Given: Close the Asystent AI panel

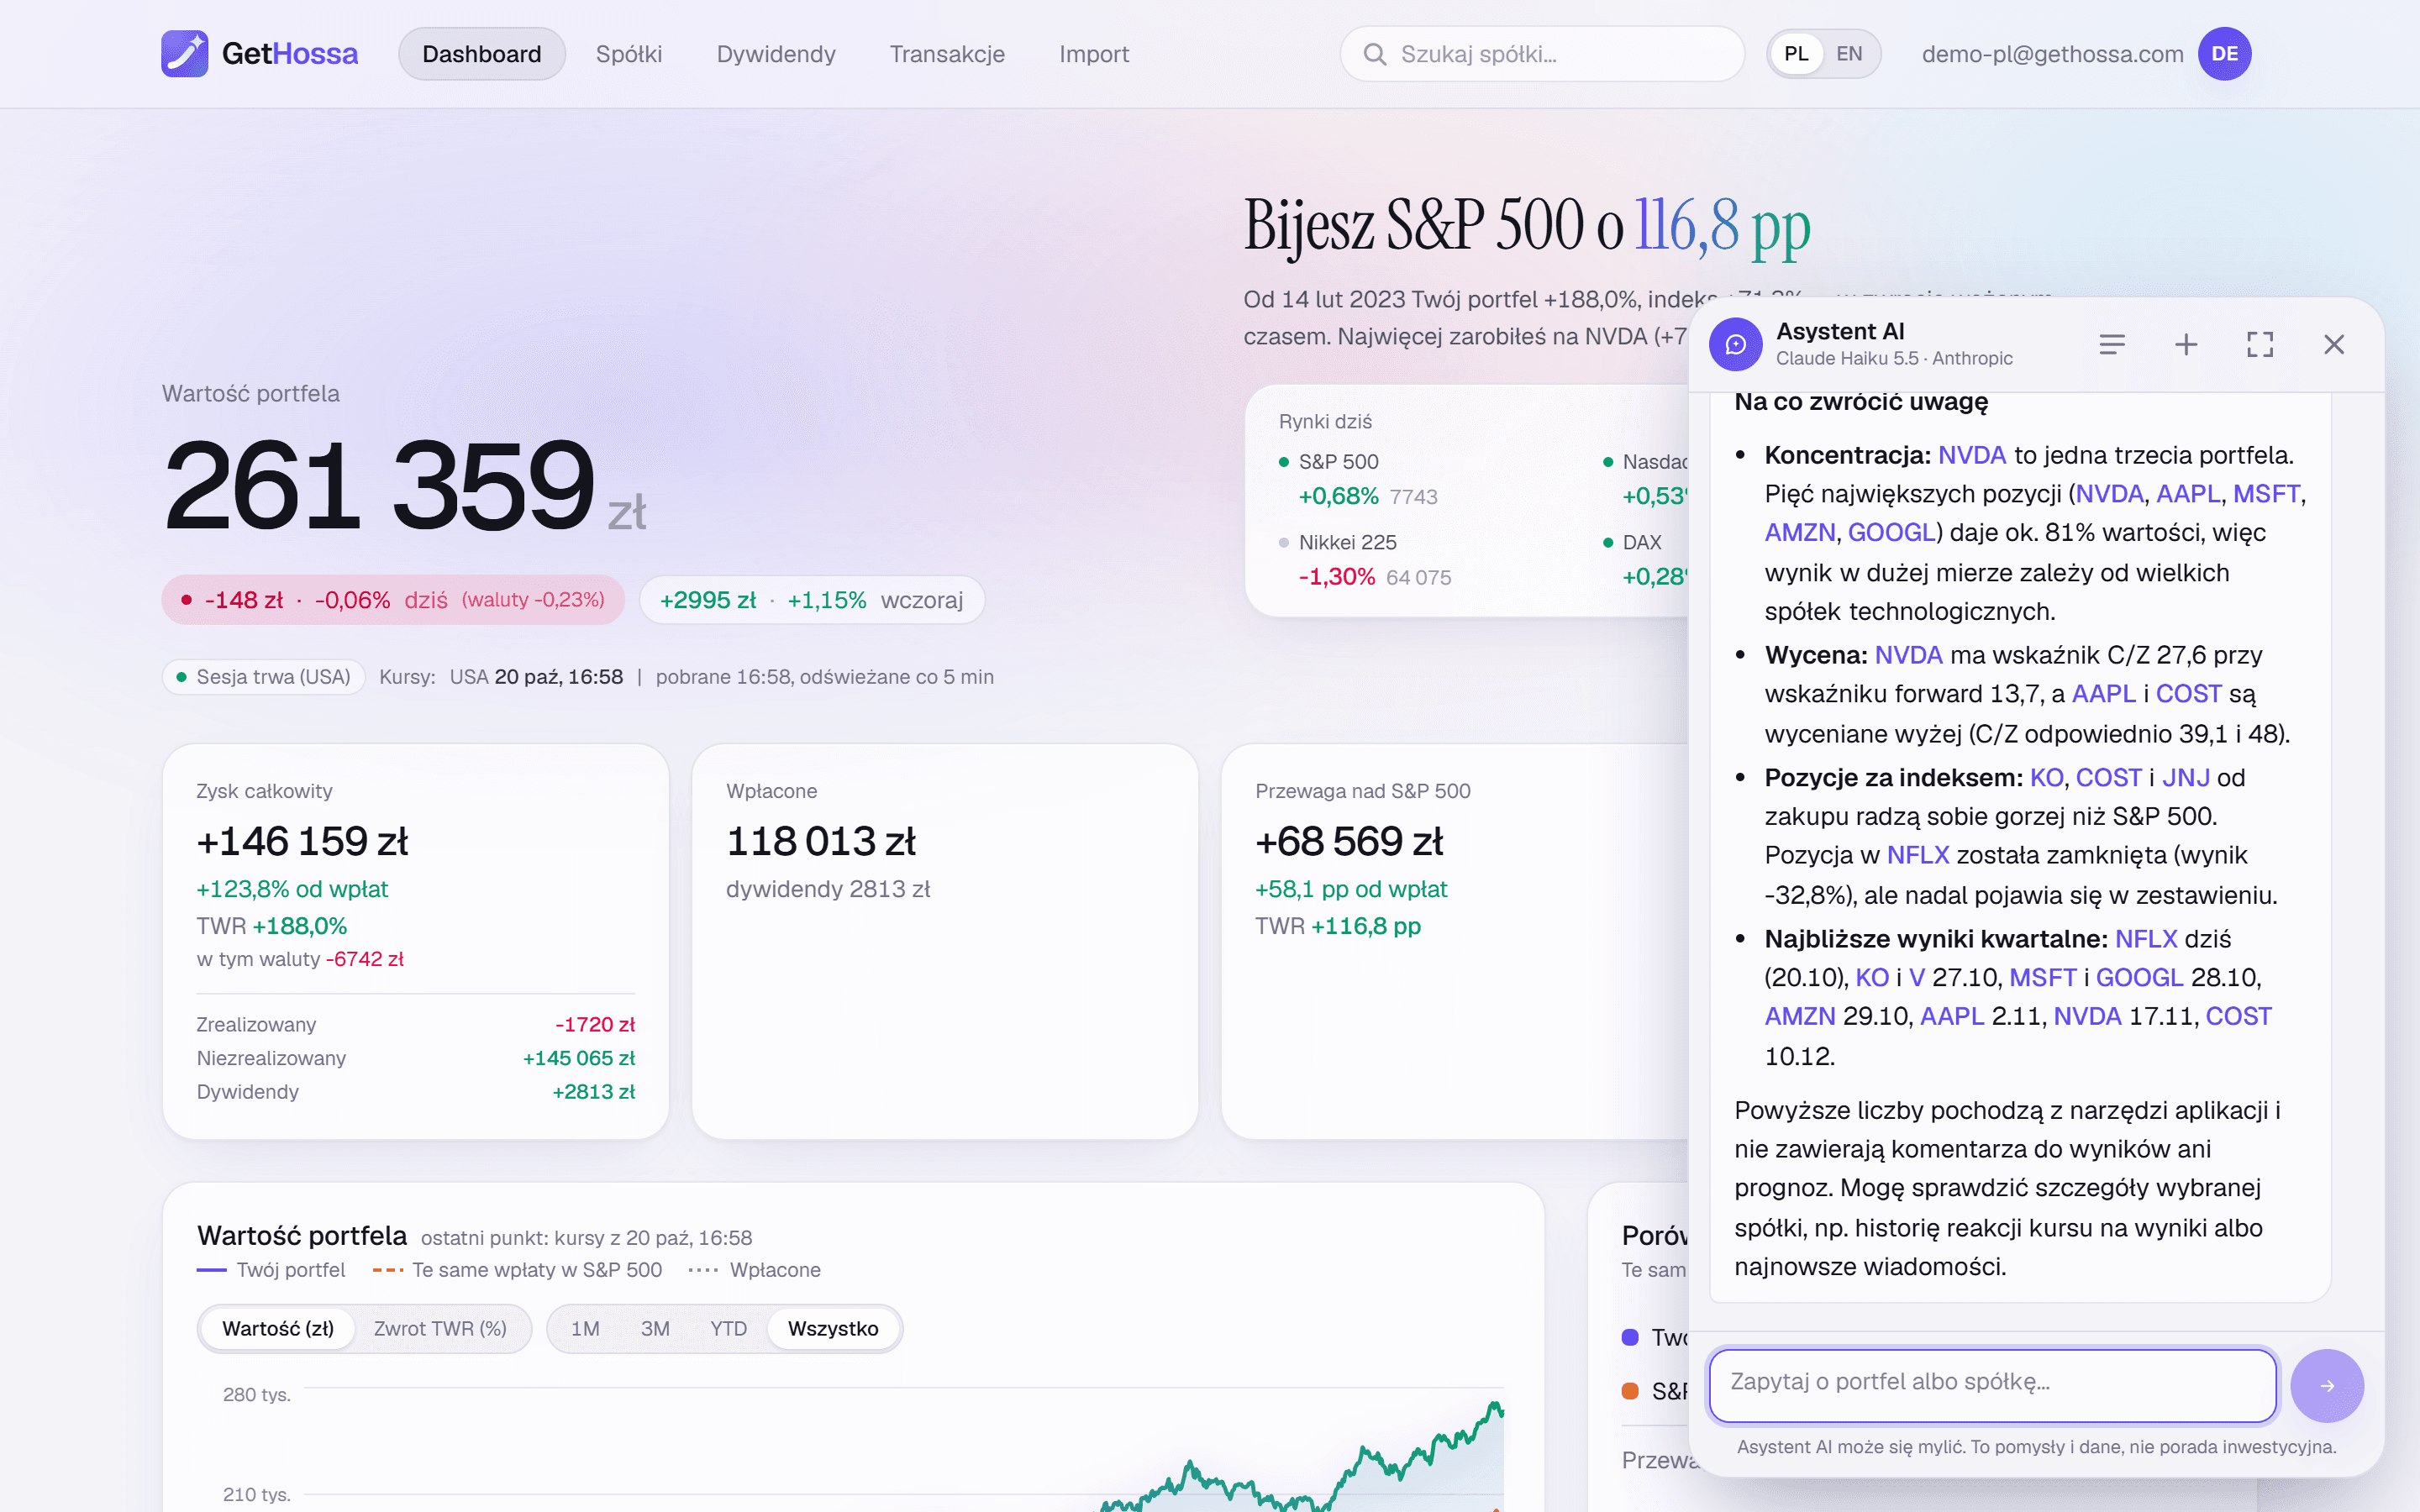Looking at the screenshot, I should click(2334, 344).
